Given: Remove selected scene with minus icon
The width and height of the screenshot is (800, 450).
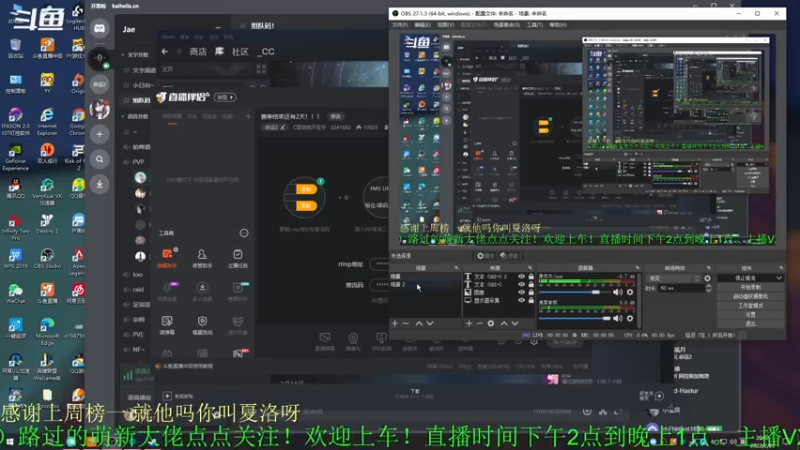Looking at the screenshot, I should tap(406, 323).
